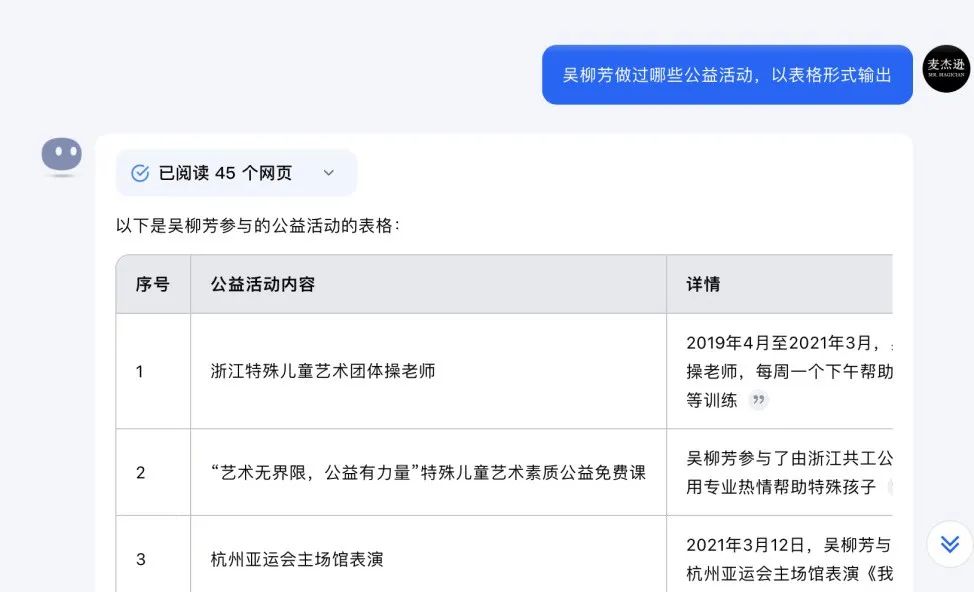The height and width of the screenshot is (592, 974).
Task: Jump to bottom with double-chevron button
Action: (950, 544)
